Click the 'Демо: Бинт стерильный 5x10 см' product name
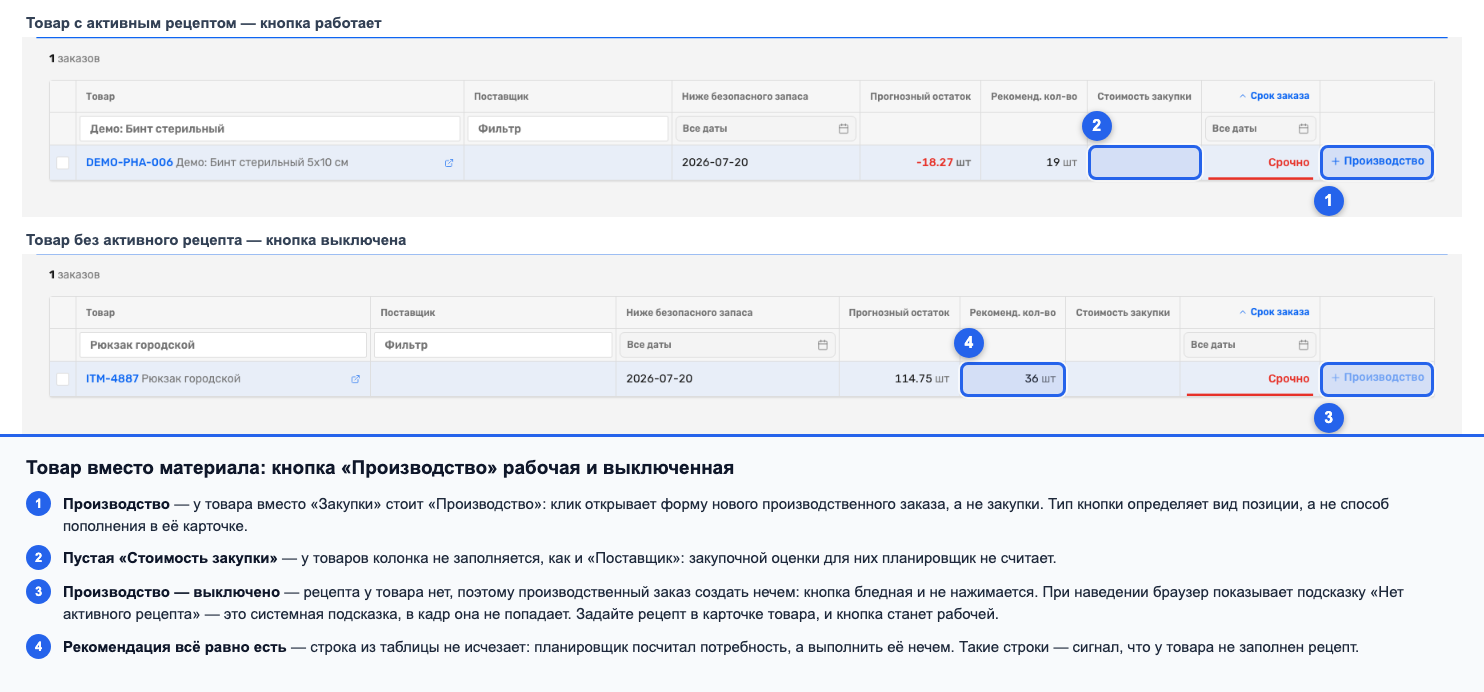Image resolution: width=1484 pixels, height=692 pixels. [262, 162]
